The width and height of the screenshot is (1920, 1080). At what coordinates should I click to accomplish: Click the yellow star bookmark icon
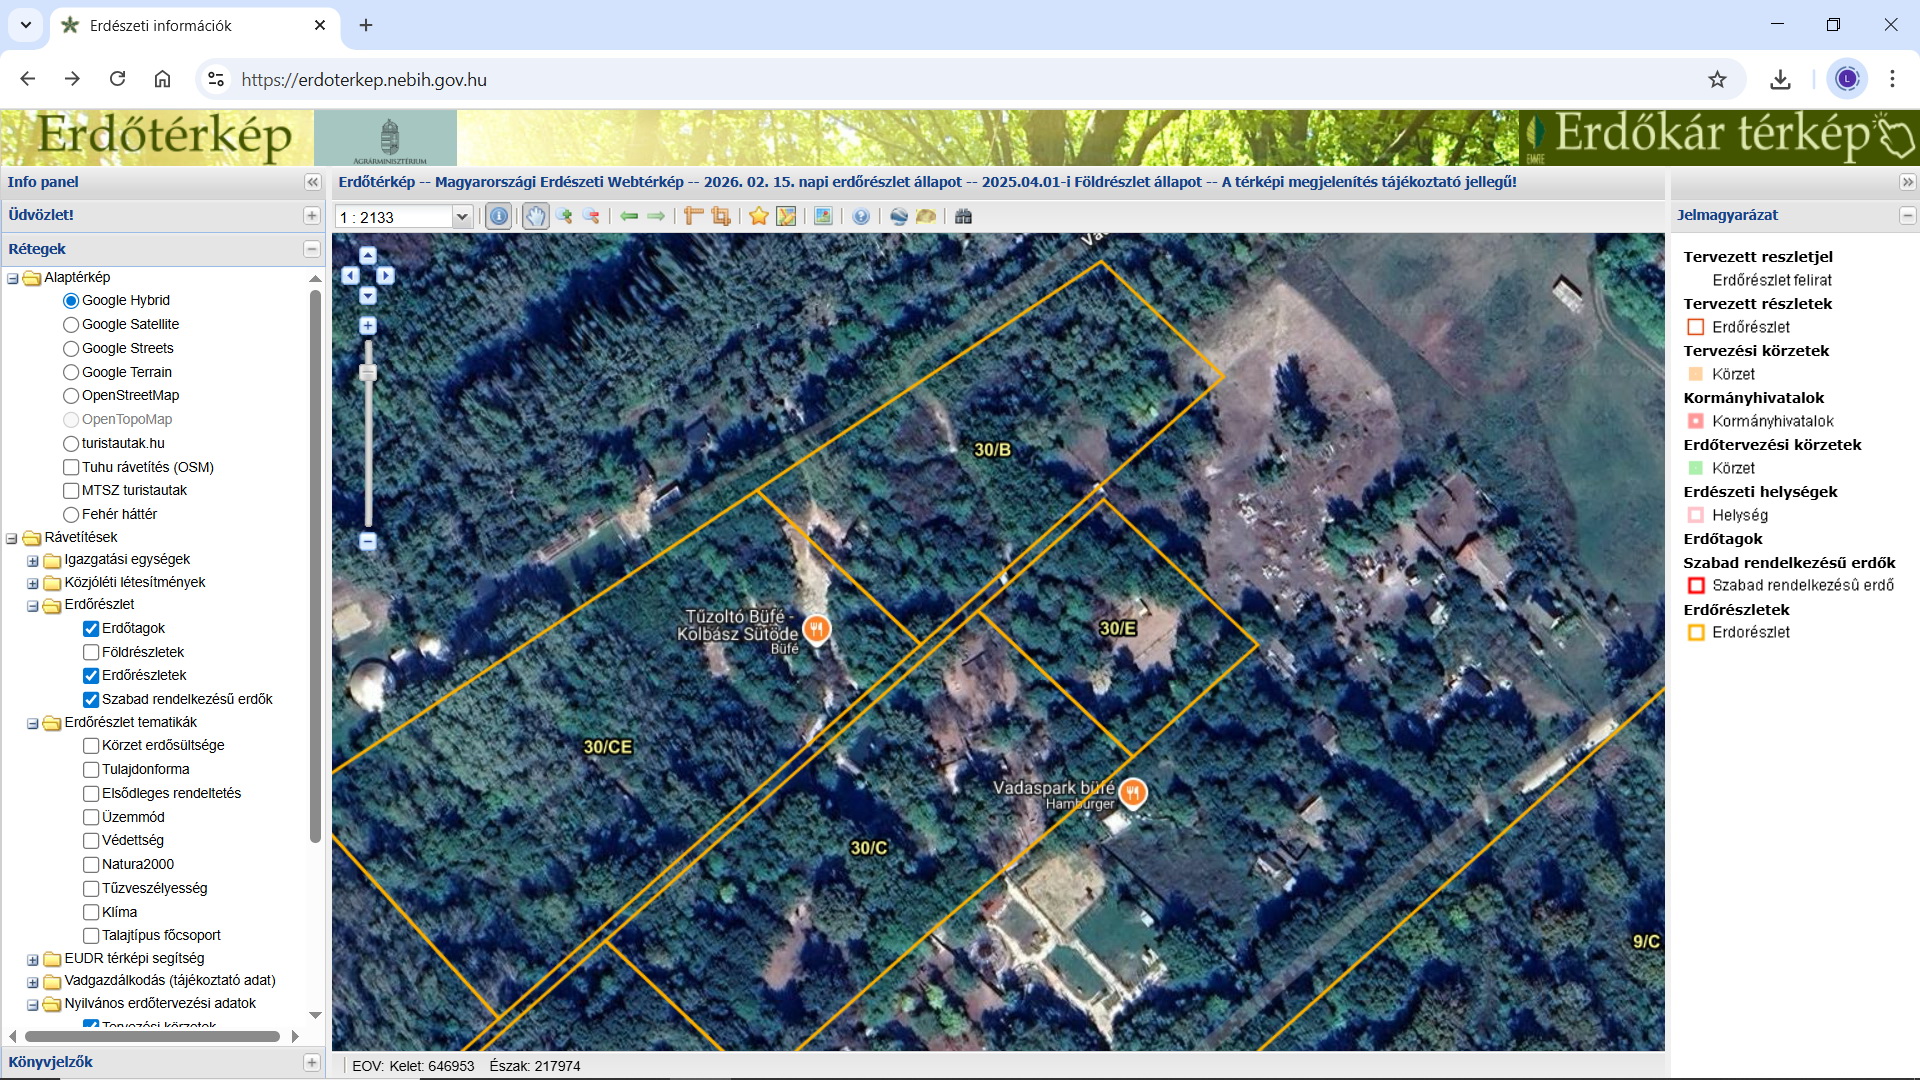click(759, 216)
